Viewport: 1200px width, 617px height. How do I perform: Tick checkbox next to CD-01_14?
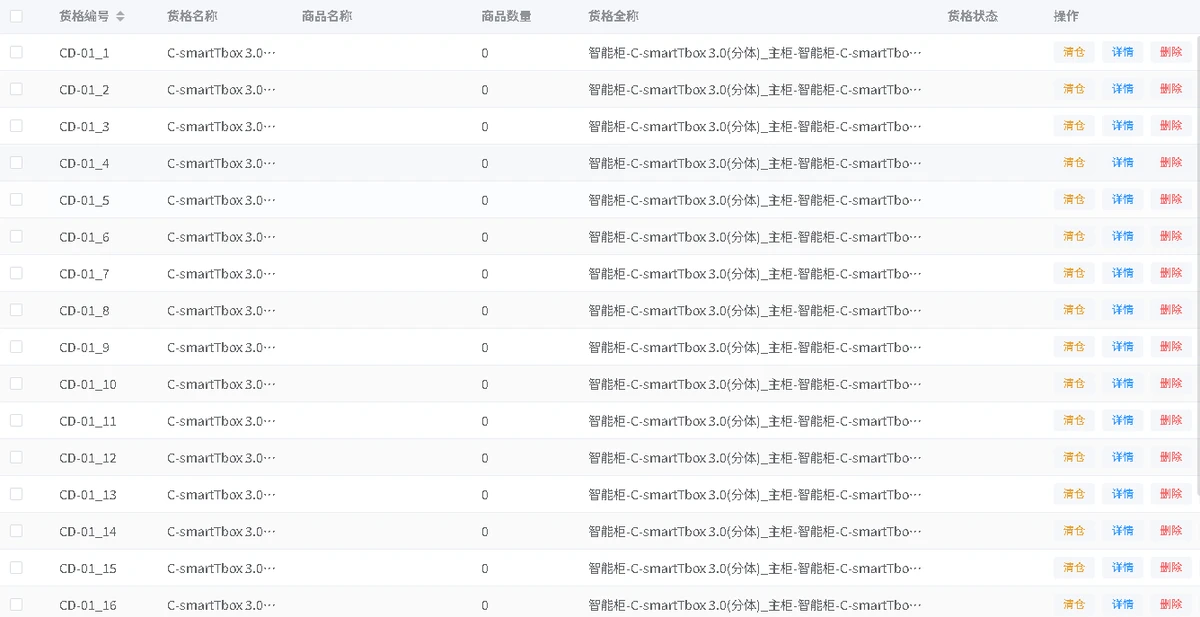tap(16, 531)
